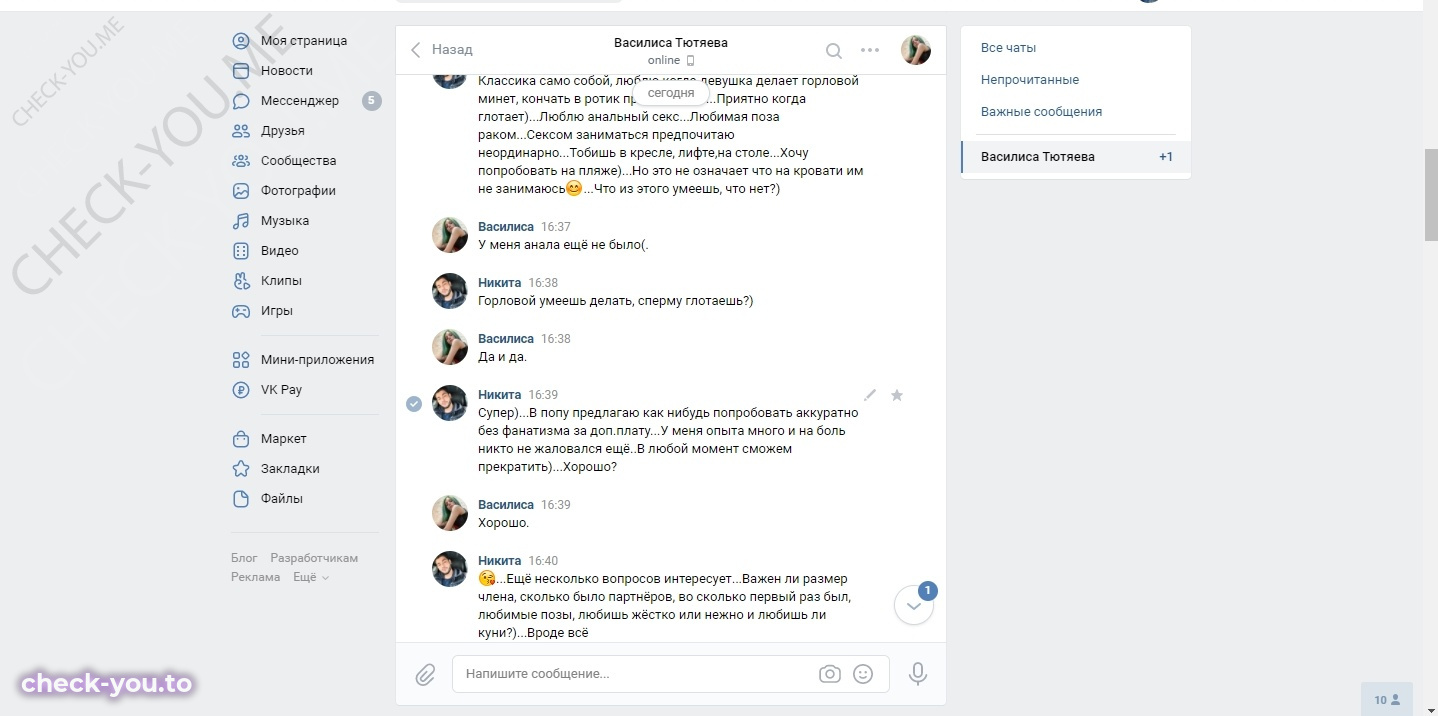Search within the conversation using magnifier icon

click(x=833, y=51)
